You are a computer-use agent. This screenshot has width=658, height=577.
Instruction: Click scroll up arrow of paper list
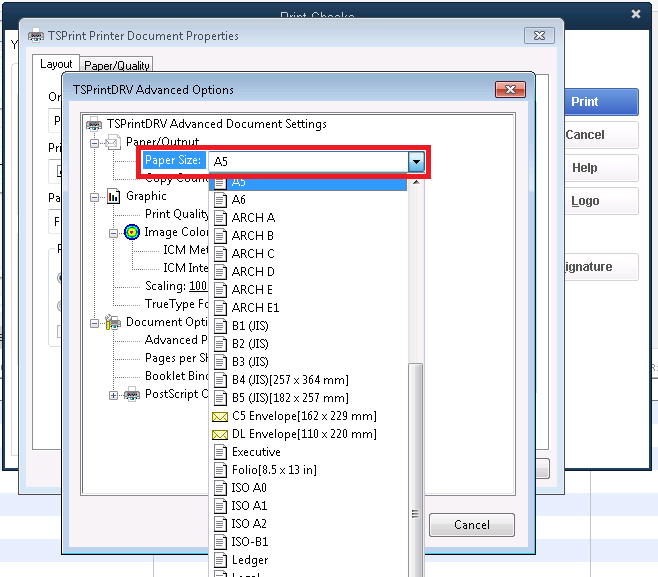click(x=416, y=183)
